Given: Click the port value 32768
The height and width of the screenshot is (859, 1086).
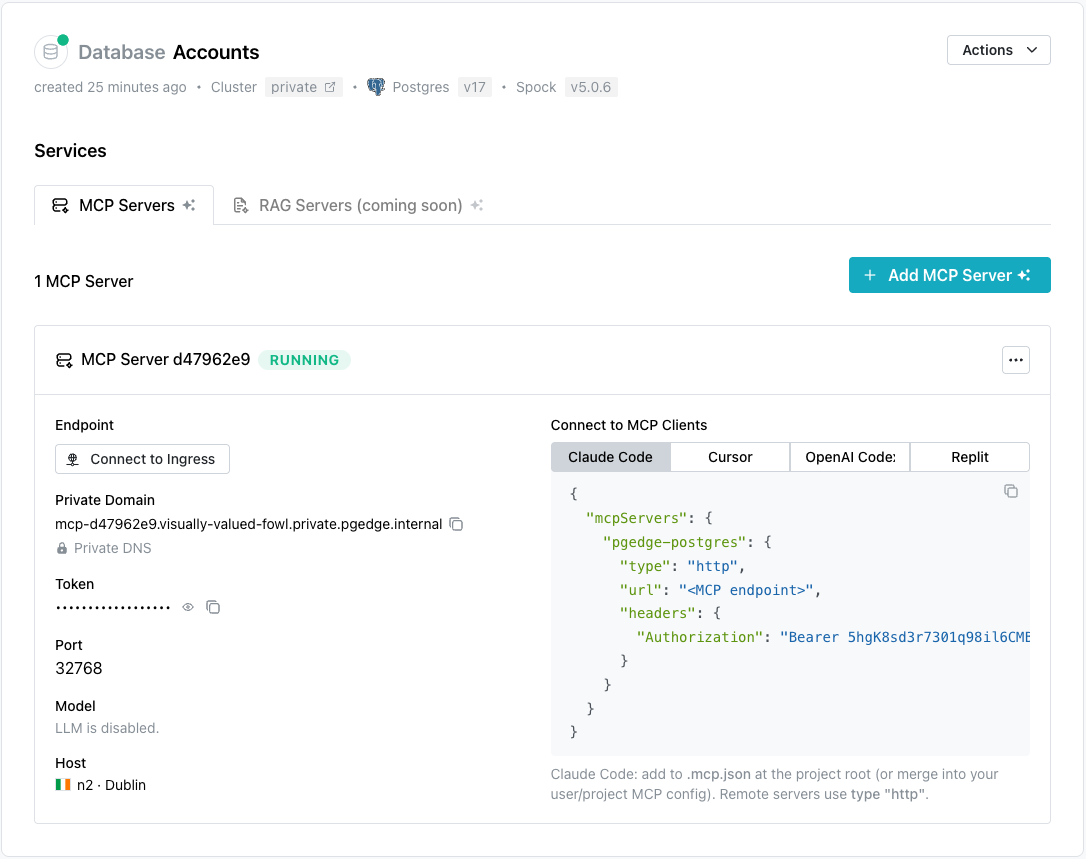Looking at the screenshot, I should pyautogui.click(x=79, y=668).
